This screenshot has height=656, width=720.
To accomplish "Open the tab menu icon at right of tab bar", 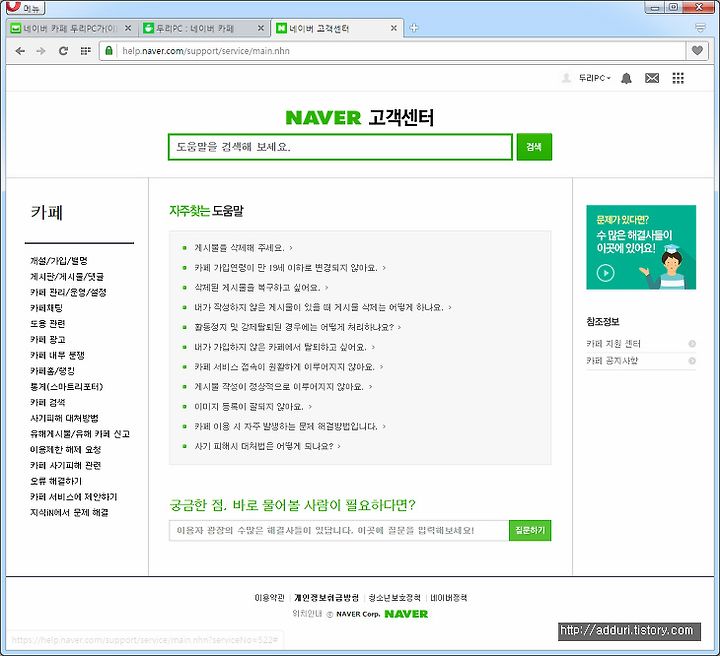I will [700, 28].
